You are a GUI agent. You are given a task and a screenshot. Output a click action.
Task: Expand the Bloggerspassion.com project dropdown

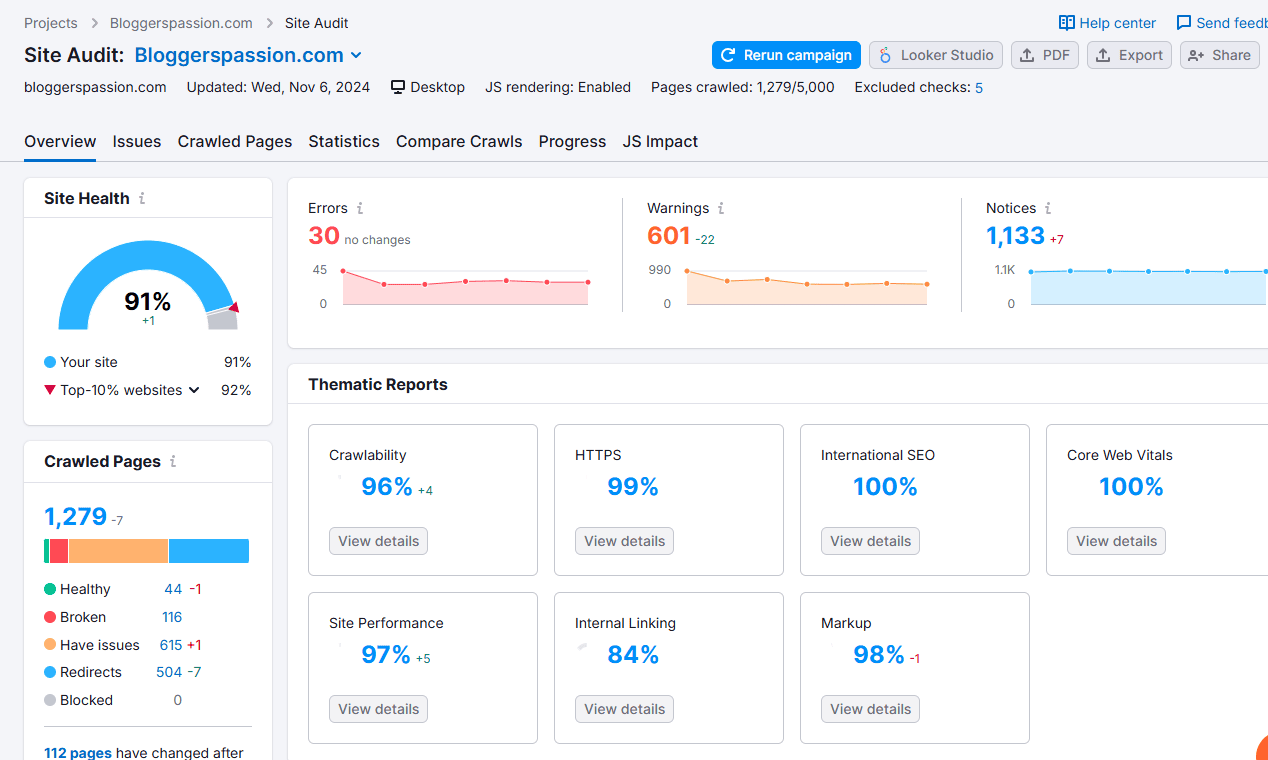click(x=358, y=55)
